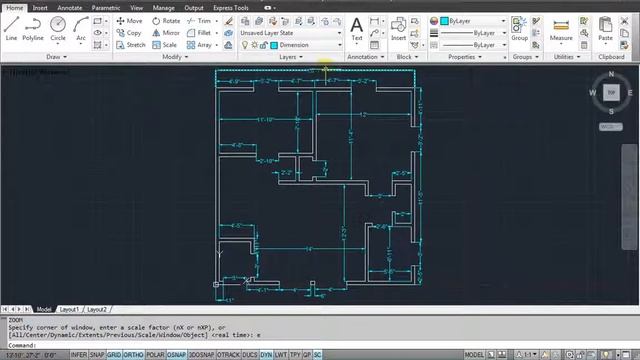Choose the Circle tool
This screenshot has height=360, width=640.
[58, 28]
